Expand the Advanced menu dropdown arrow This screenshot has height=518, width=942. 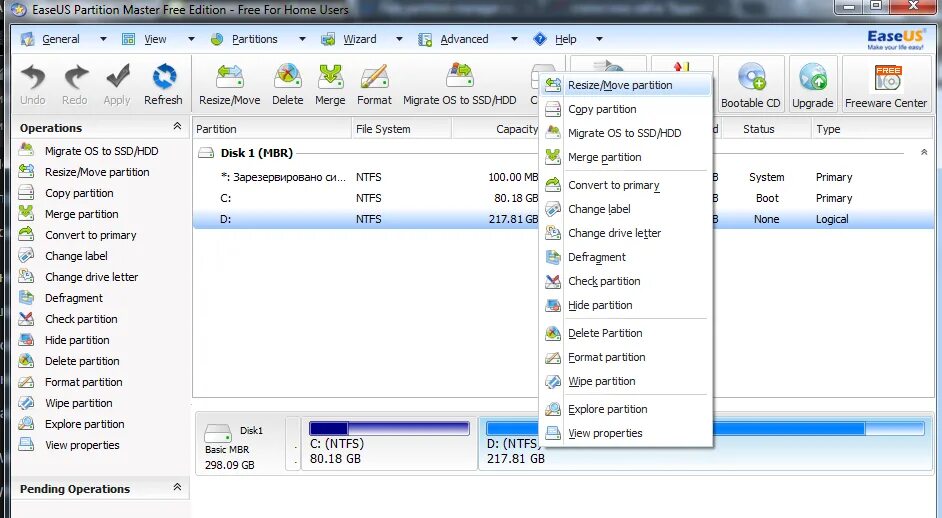click(x=514, y=39)
